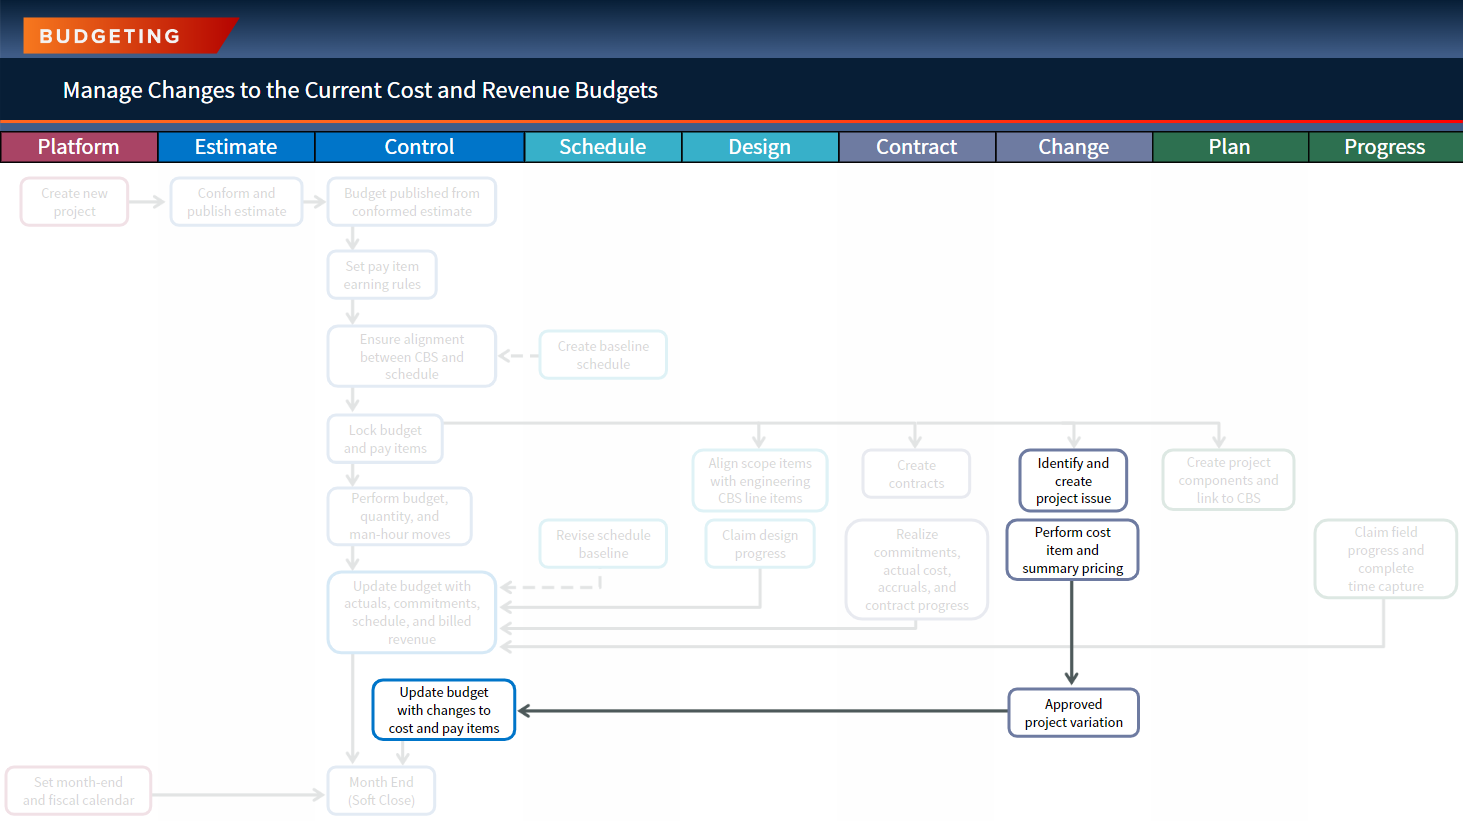This screenshot has width=1463, height=821.
Task: Open the Platform tab
Action: pos(79,147)
